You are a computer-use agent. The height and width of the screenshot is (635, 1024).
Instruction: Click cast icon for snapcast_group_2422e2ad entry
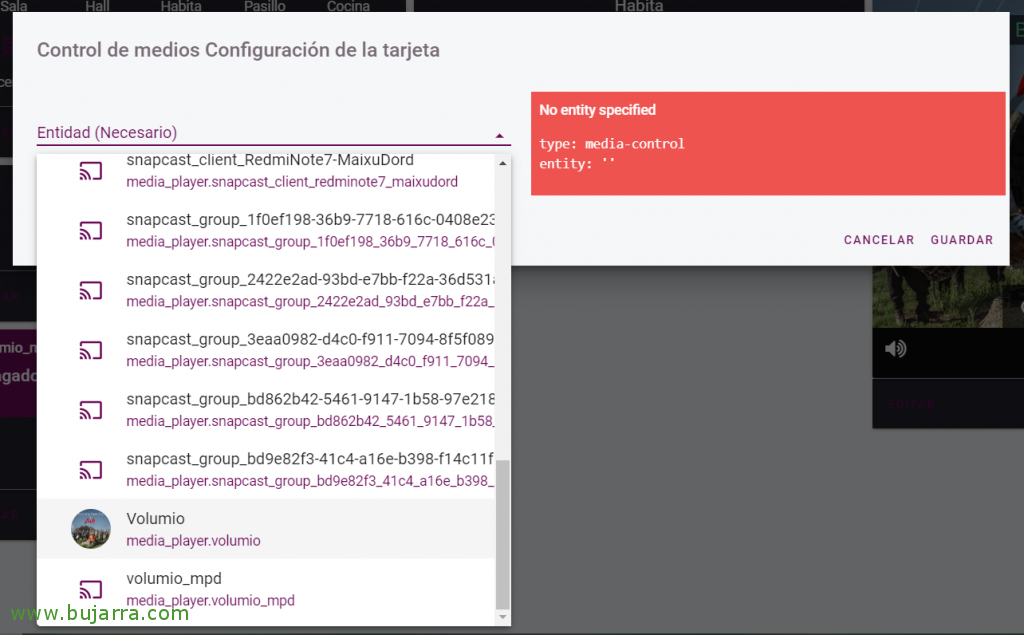(91, 291)
